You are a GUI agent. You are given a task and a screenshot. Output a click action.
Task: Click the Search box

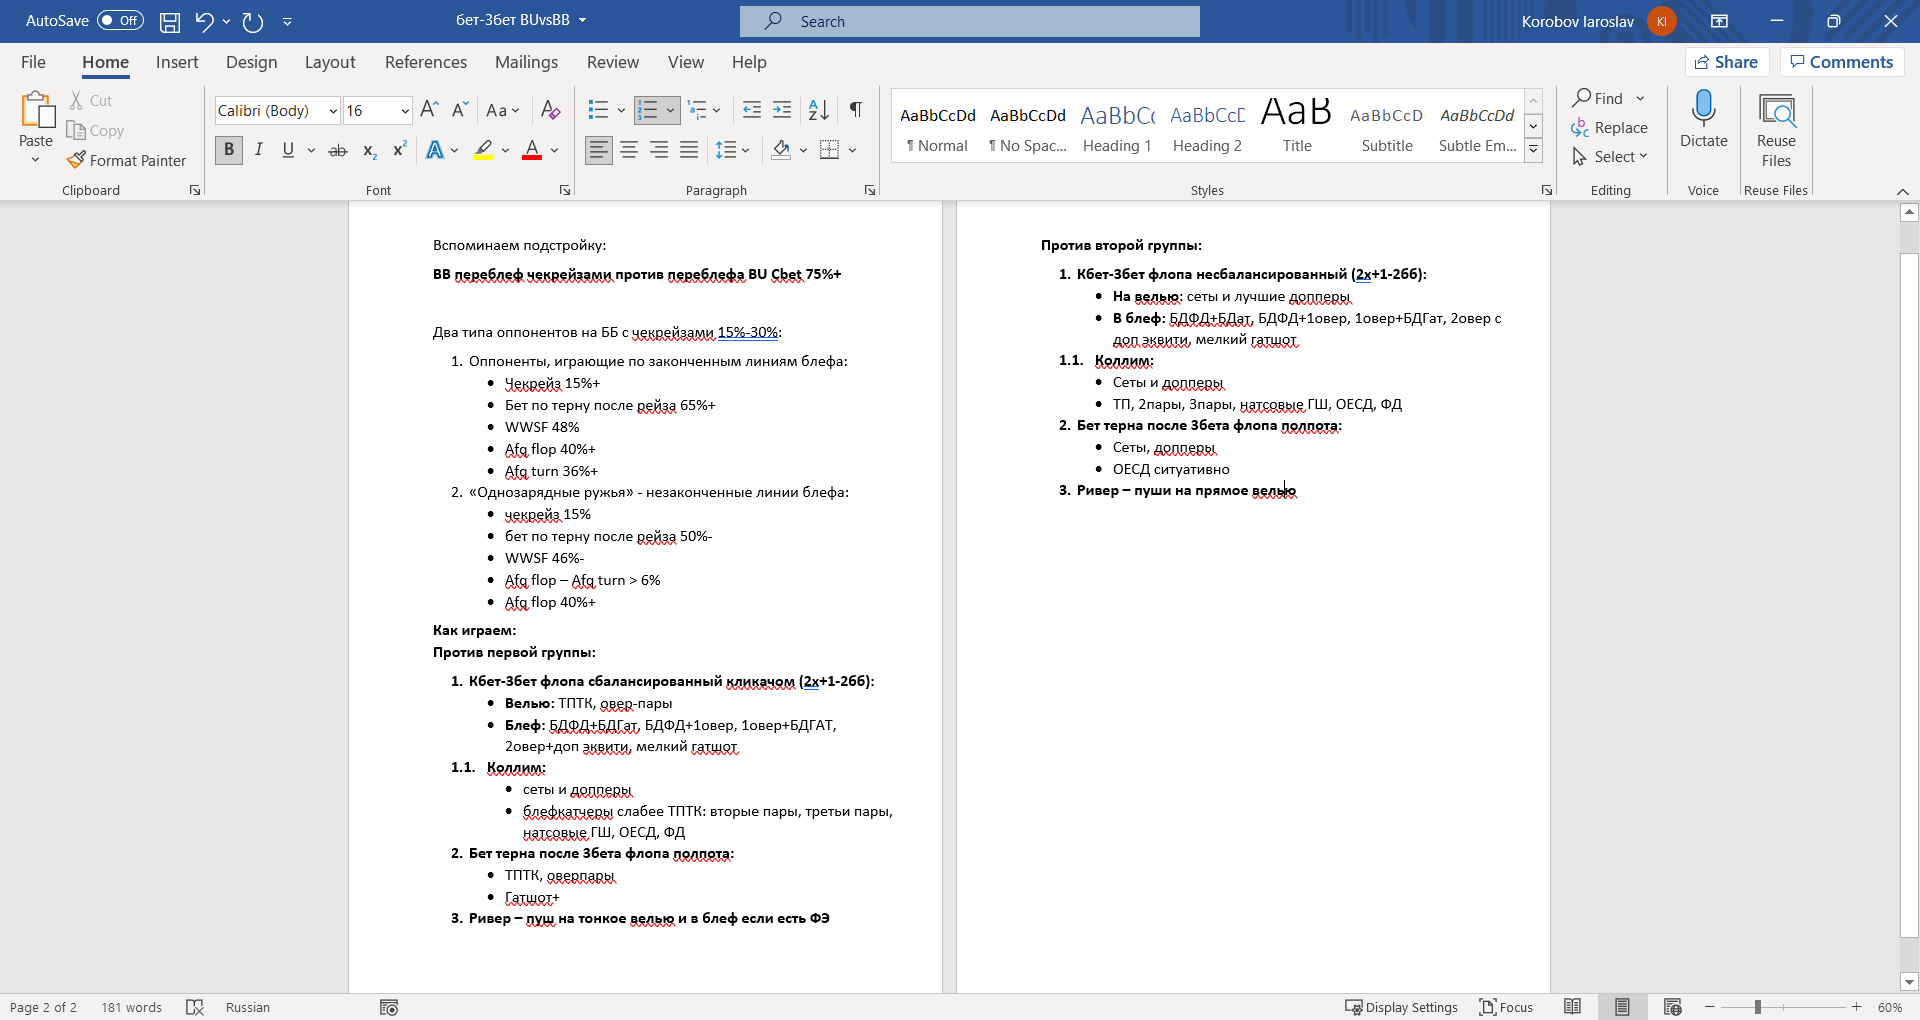click(970, 21)
